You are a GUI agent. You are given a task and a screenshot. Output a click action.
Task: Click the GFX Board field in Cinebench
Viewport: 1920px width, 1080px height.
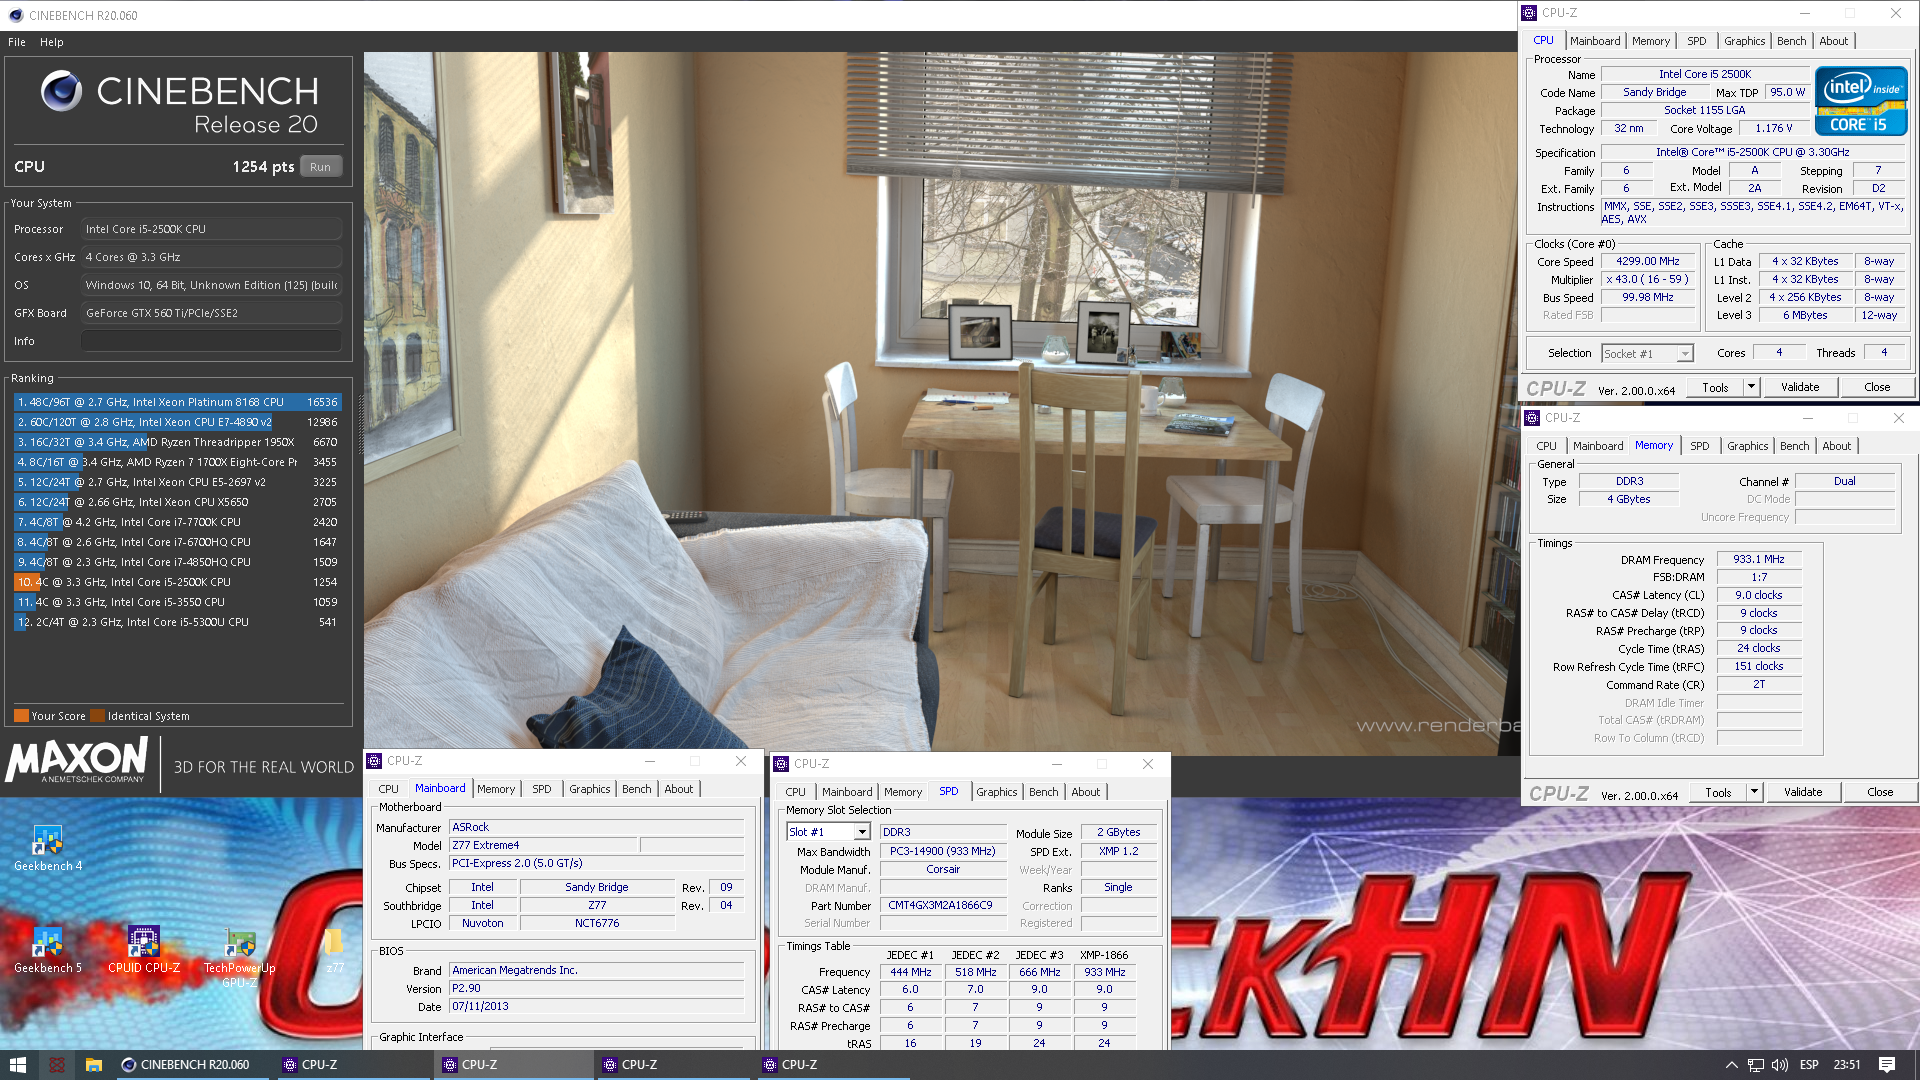tap(211, 313)
